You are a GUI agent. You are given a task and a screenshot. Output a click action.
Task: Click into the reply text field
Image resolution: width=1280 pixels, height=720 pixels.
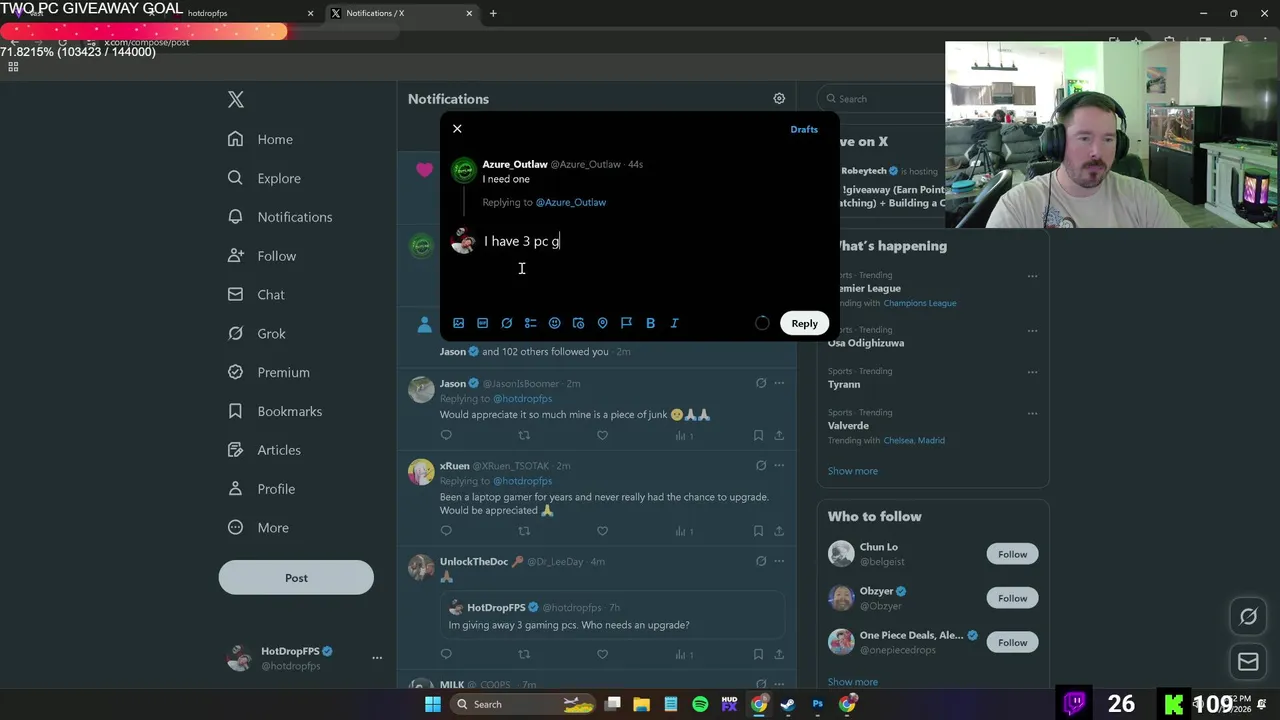point(655,241)
